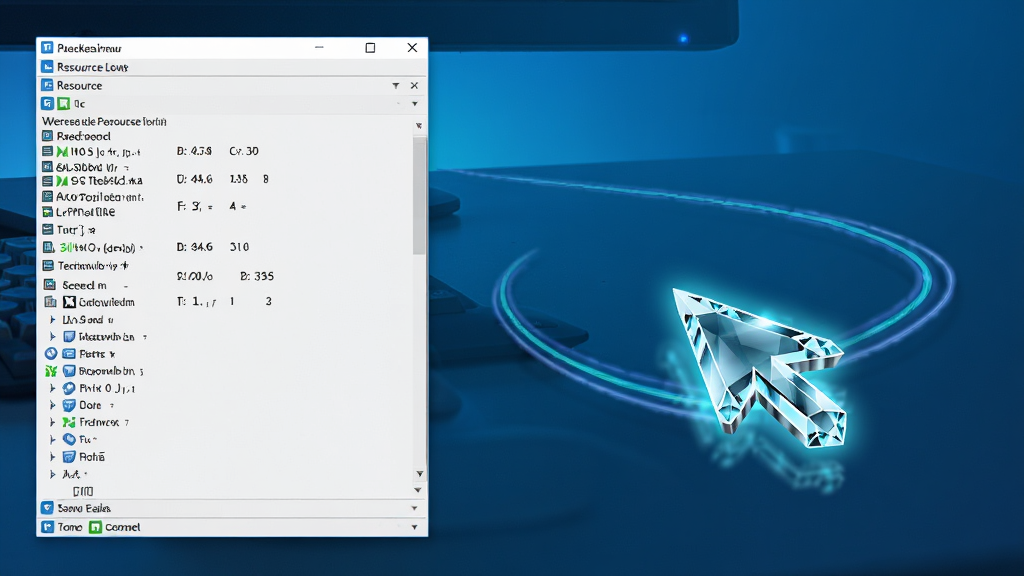Image resolution: width=1024 pixels, height=576 pixels.
Task: Click the blue icon left of Qc
Action: click(47, 103)
